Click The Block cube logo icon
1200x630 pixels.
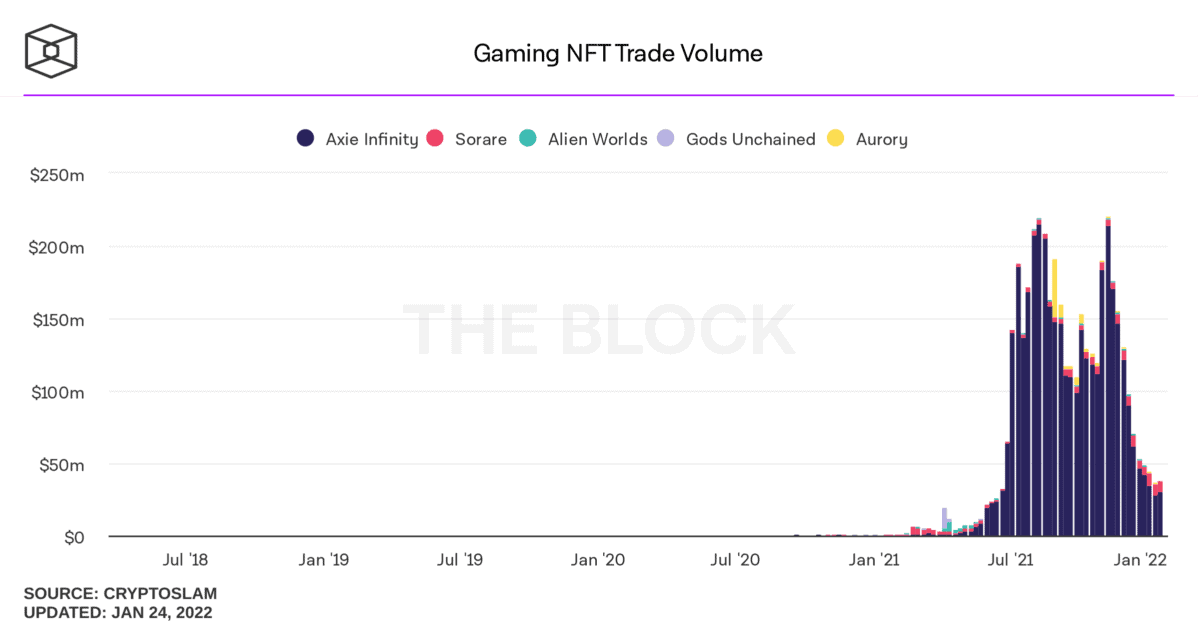(51, 52)
